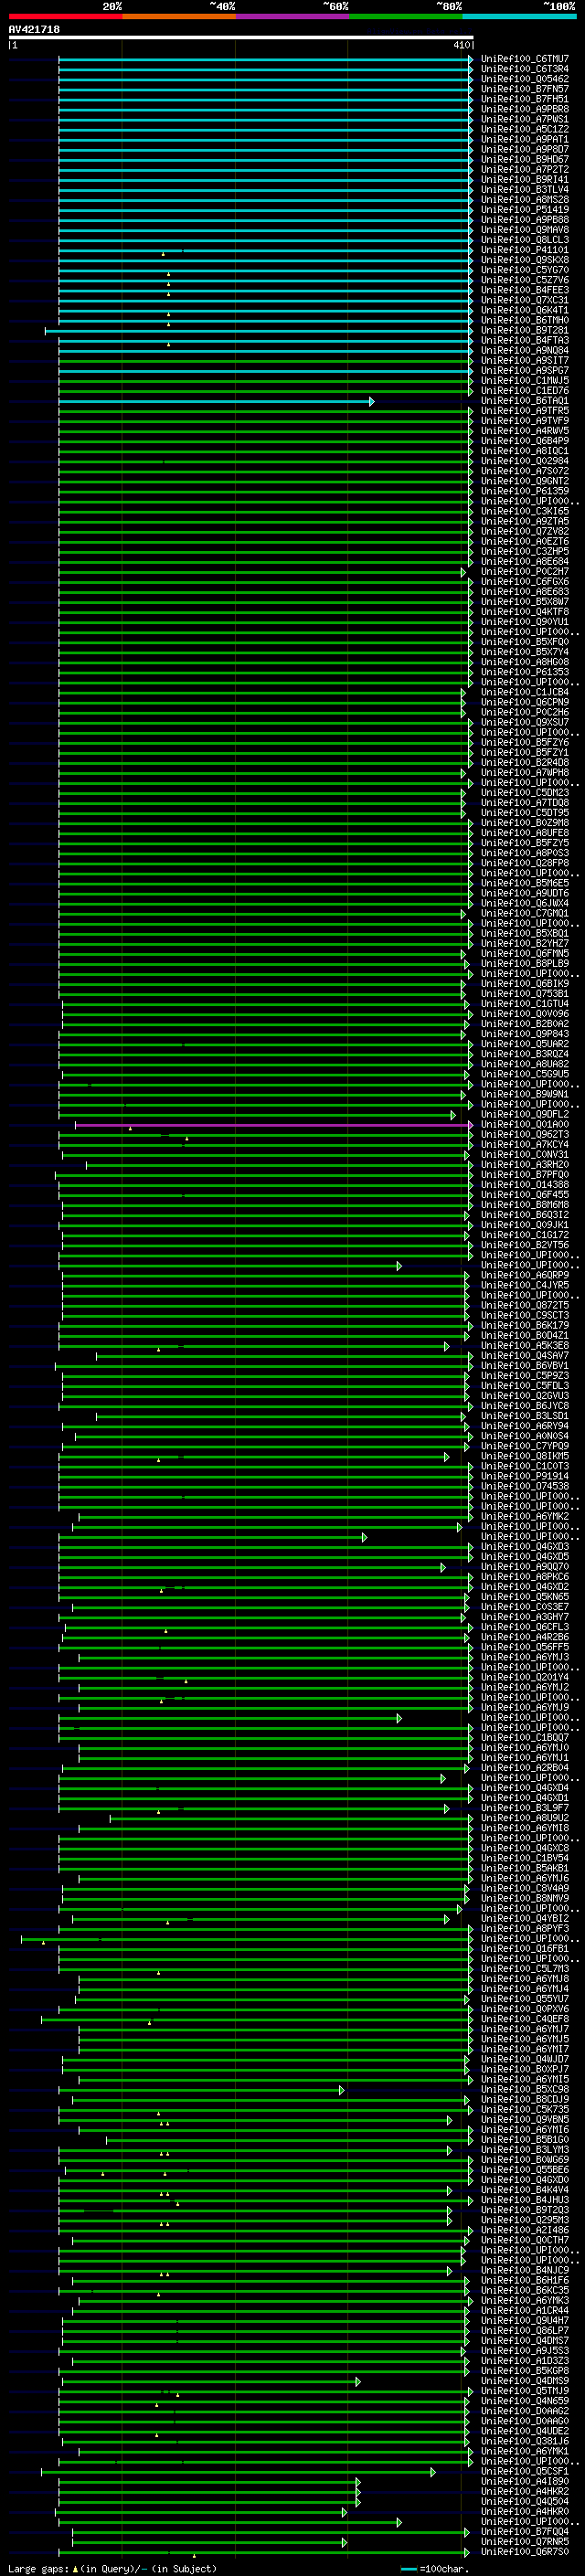Viewport: 585px width, 2576px height.
Task: Click hit name UniRef100_P61359
Action: pyautogui.click(x=525, y=491)
